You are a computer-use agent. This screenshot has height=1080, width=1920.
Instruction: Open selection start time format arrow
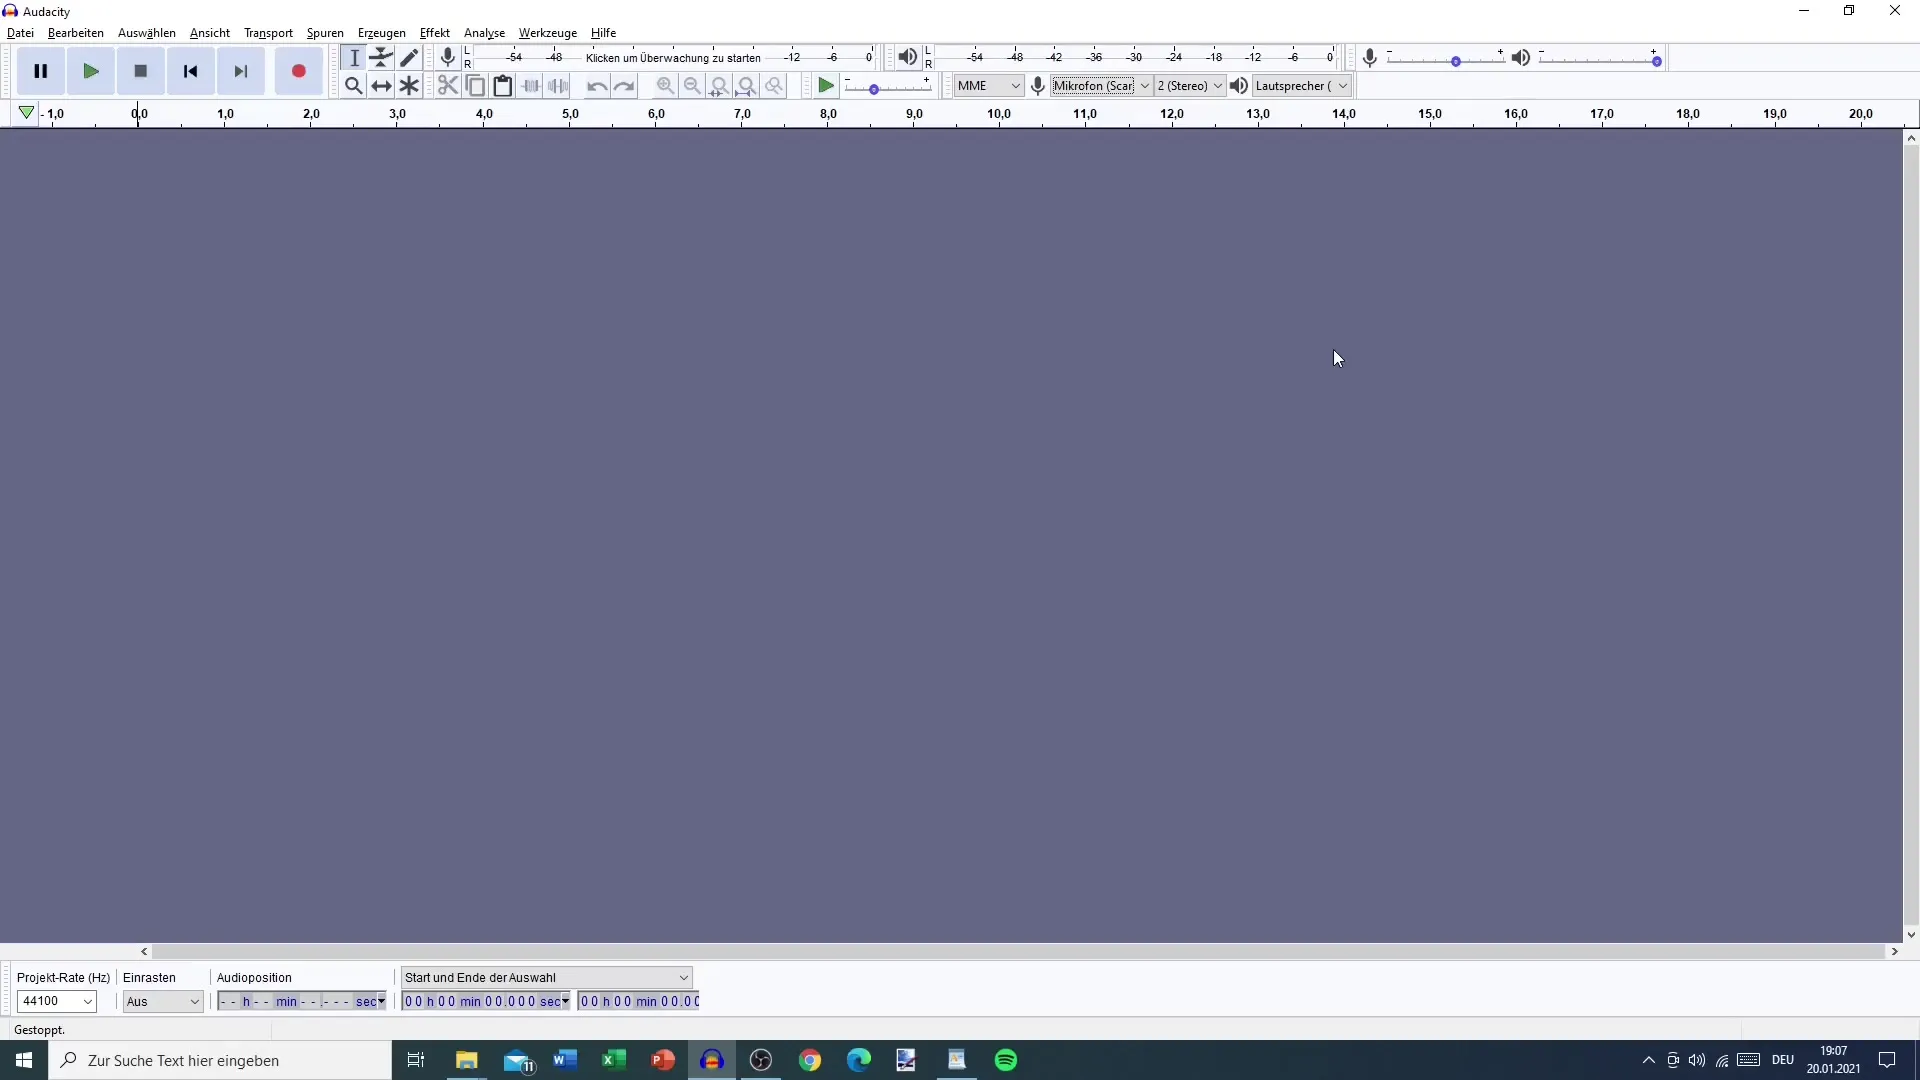point(565,1001)
